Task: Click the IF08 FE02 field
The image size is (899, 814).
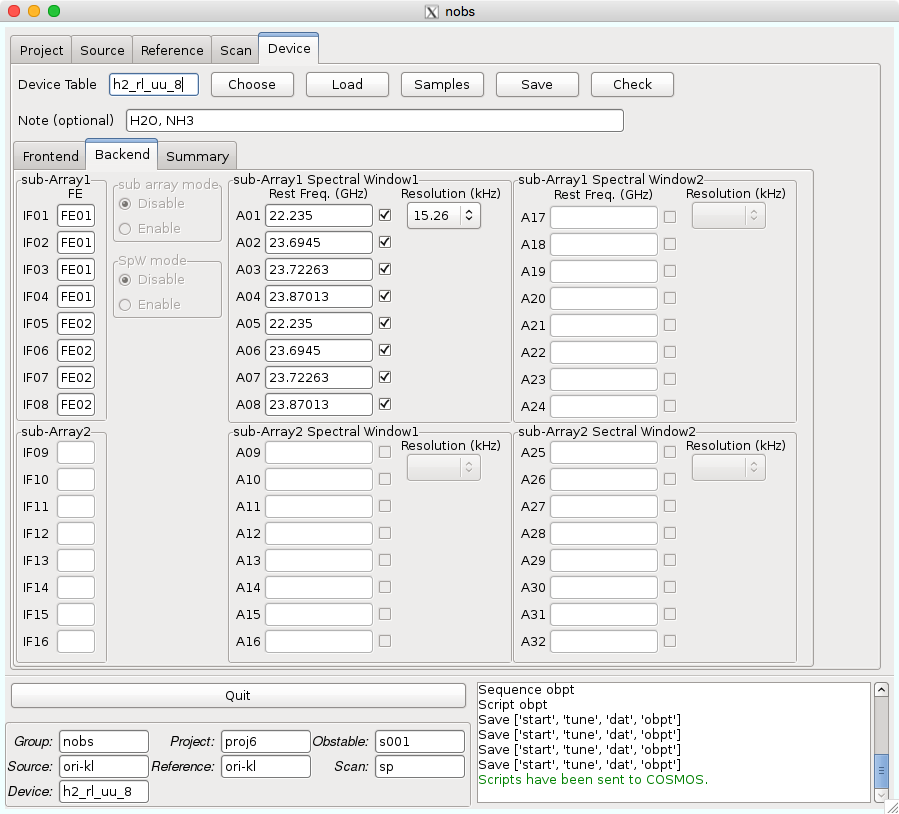Action: click(76, 404)
